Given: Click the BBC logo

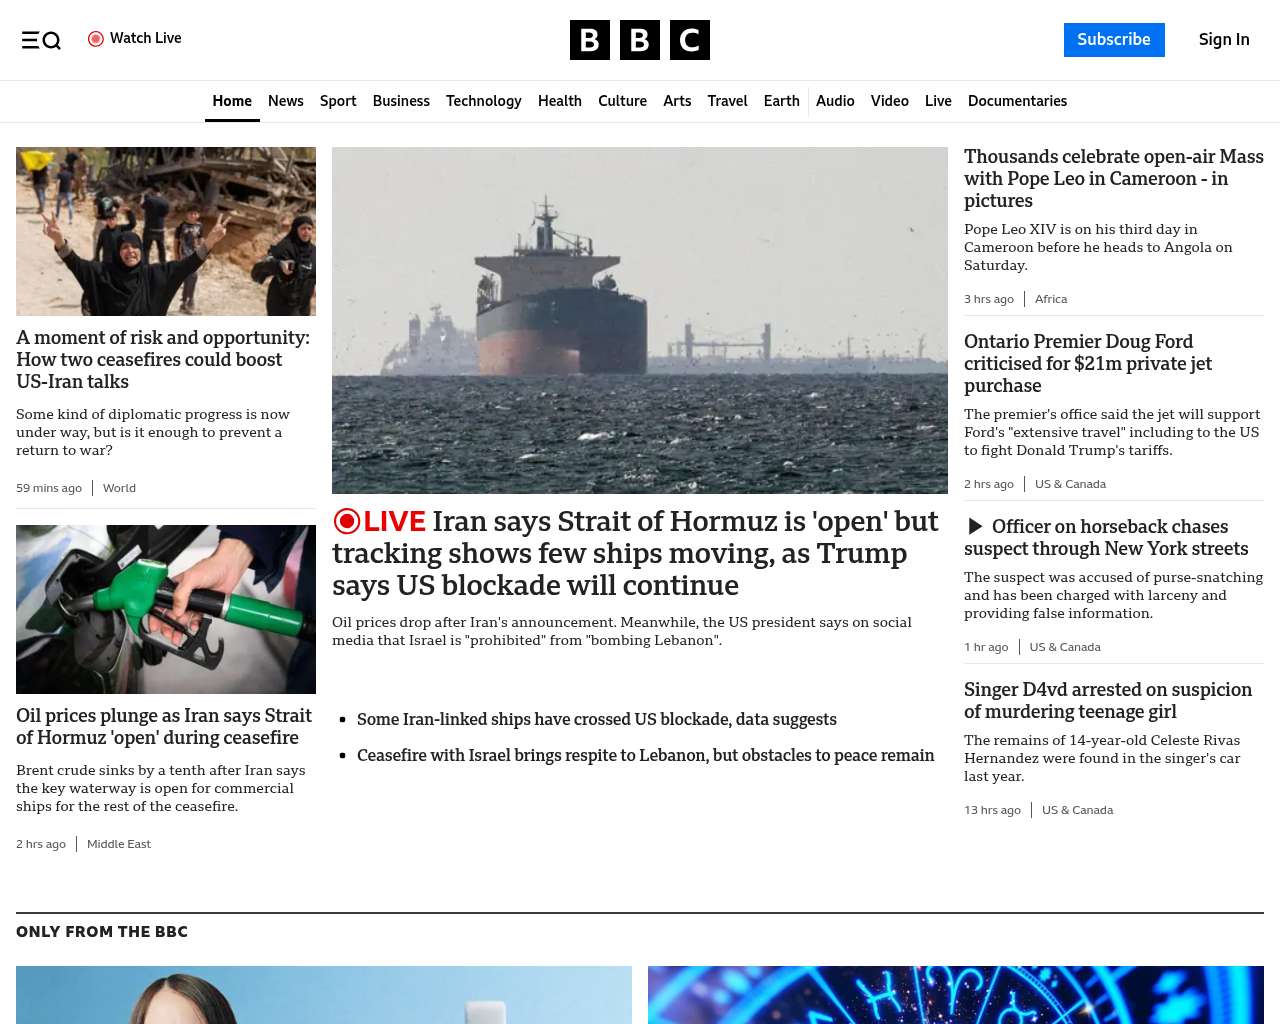Looking at the screenshot, I should [639, 40].
